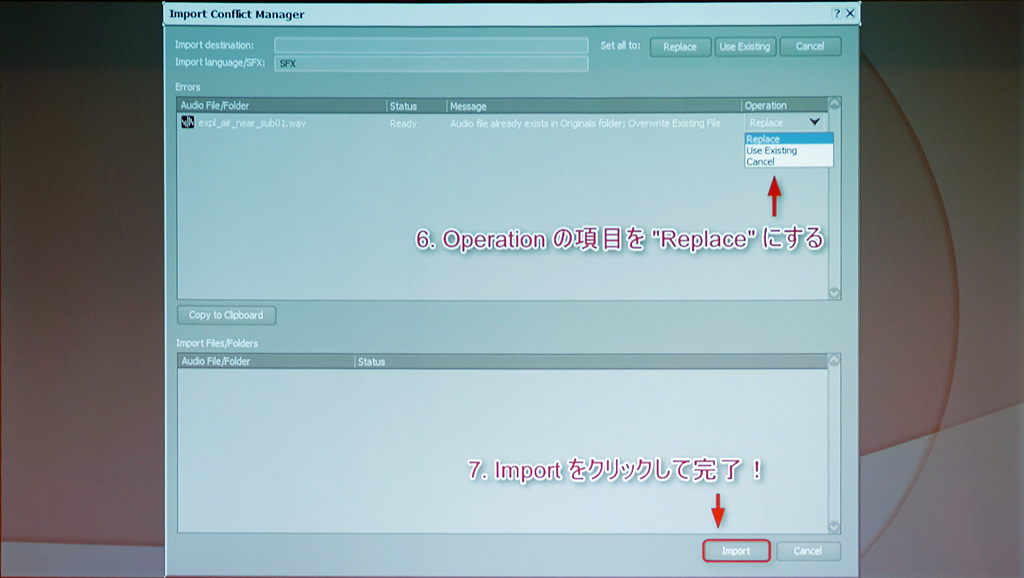Click Cancel button at dialog bottom

point(808,551)
